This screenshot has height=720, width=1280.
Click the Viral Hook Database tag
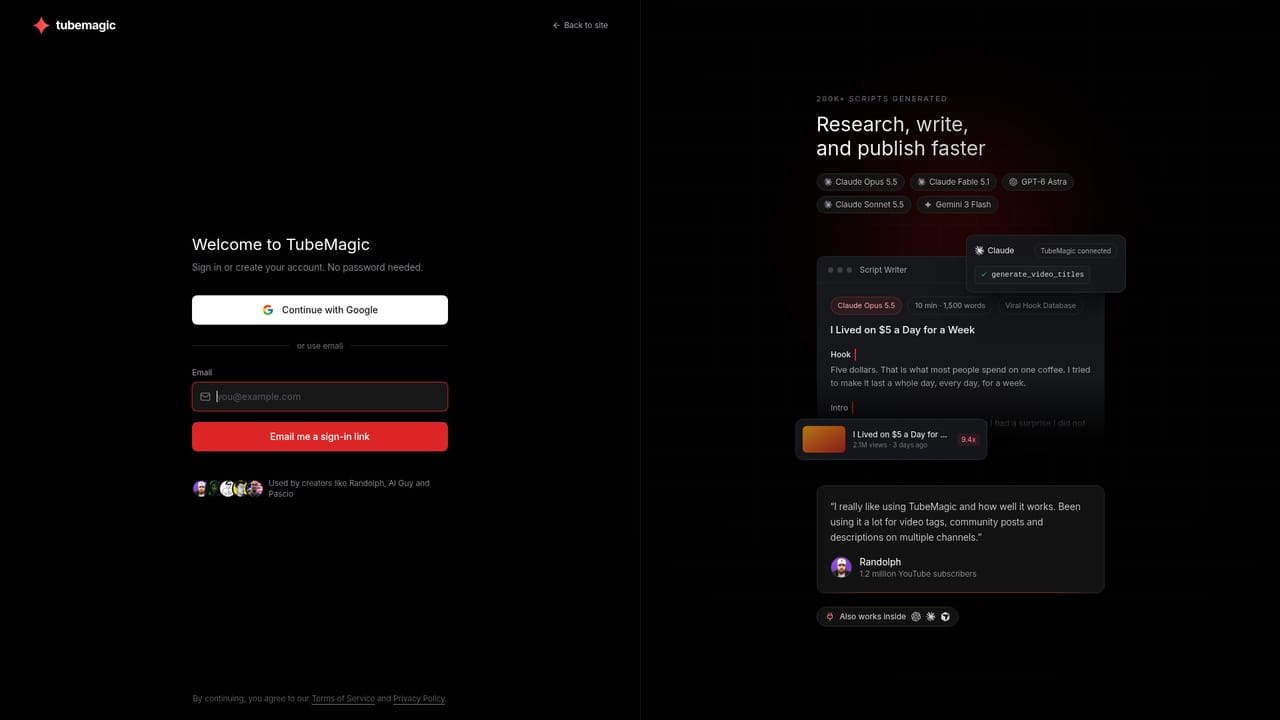[x=1040, y=305]
